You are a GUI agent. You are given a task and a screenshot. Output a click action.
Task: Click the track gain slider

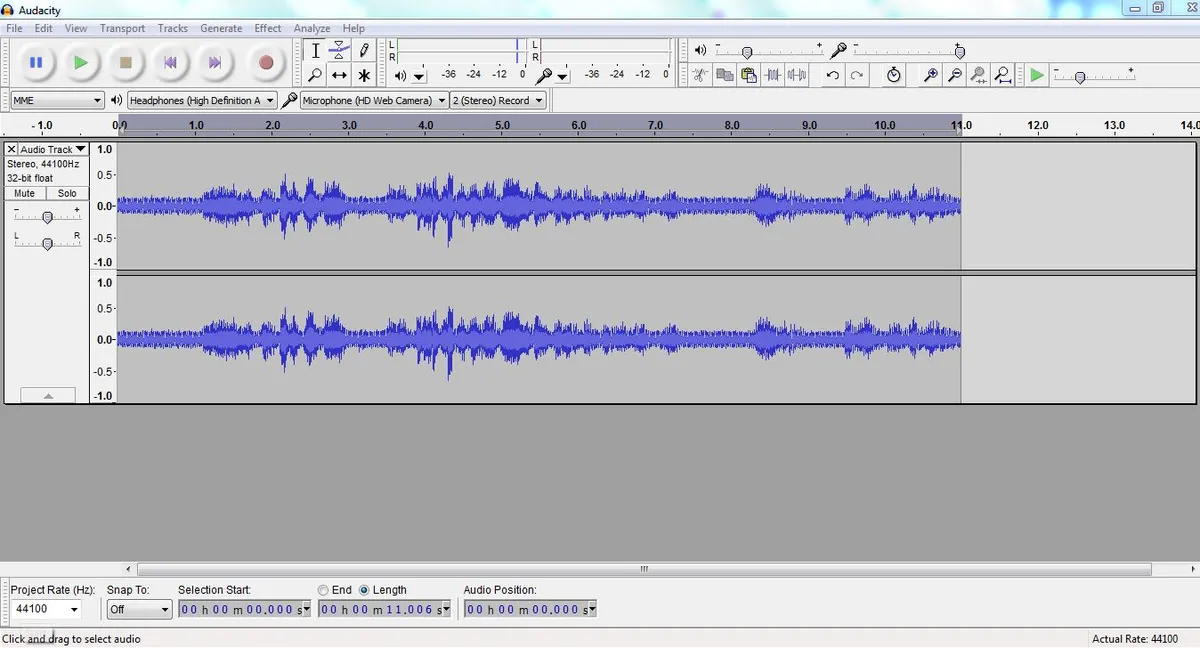(x=47, y=217)
